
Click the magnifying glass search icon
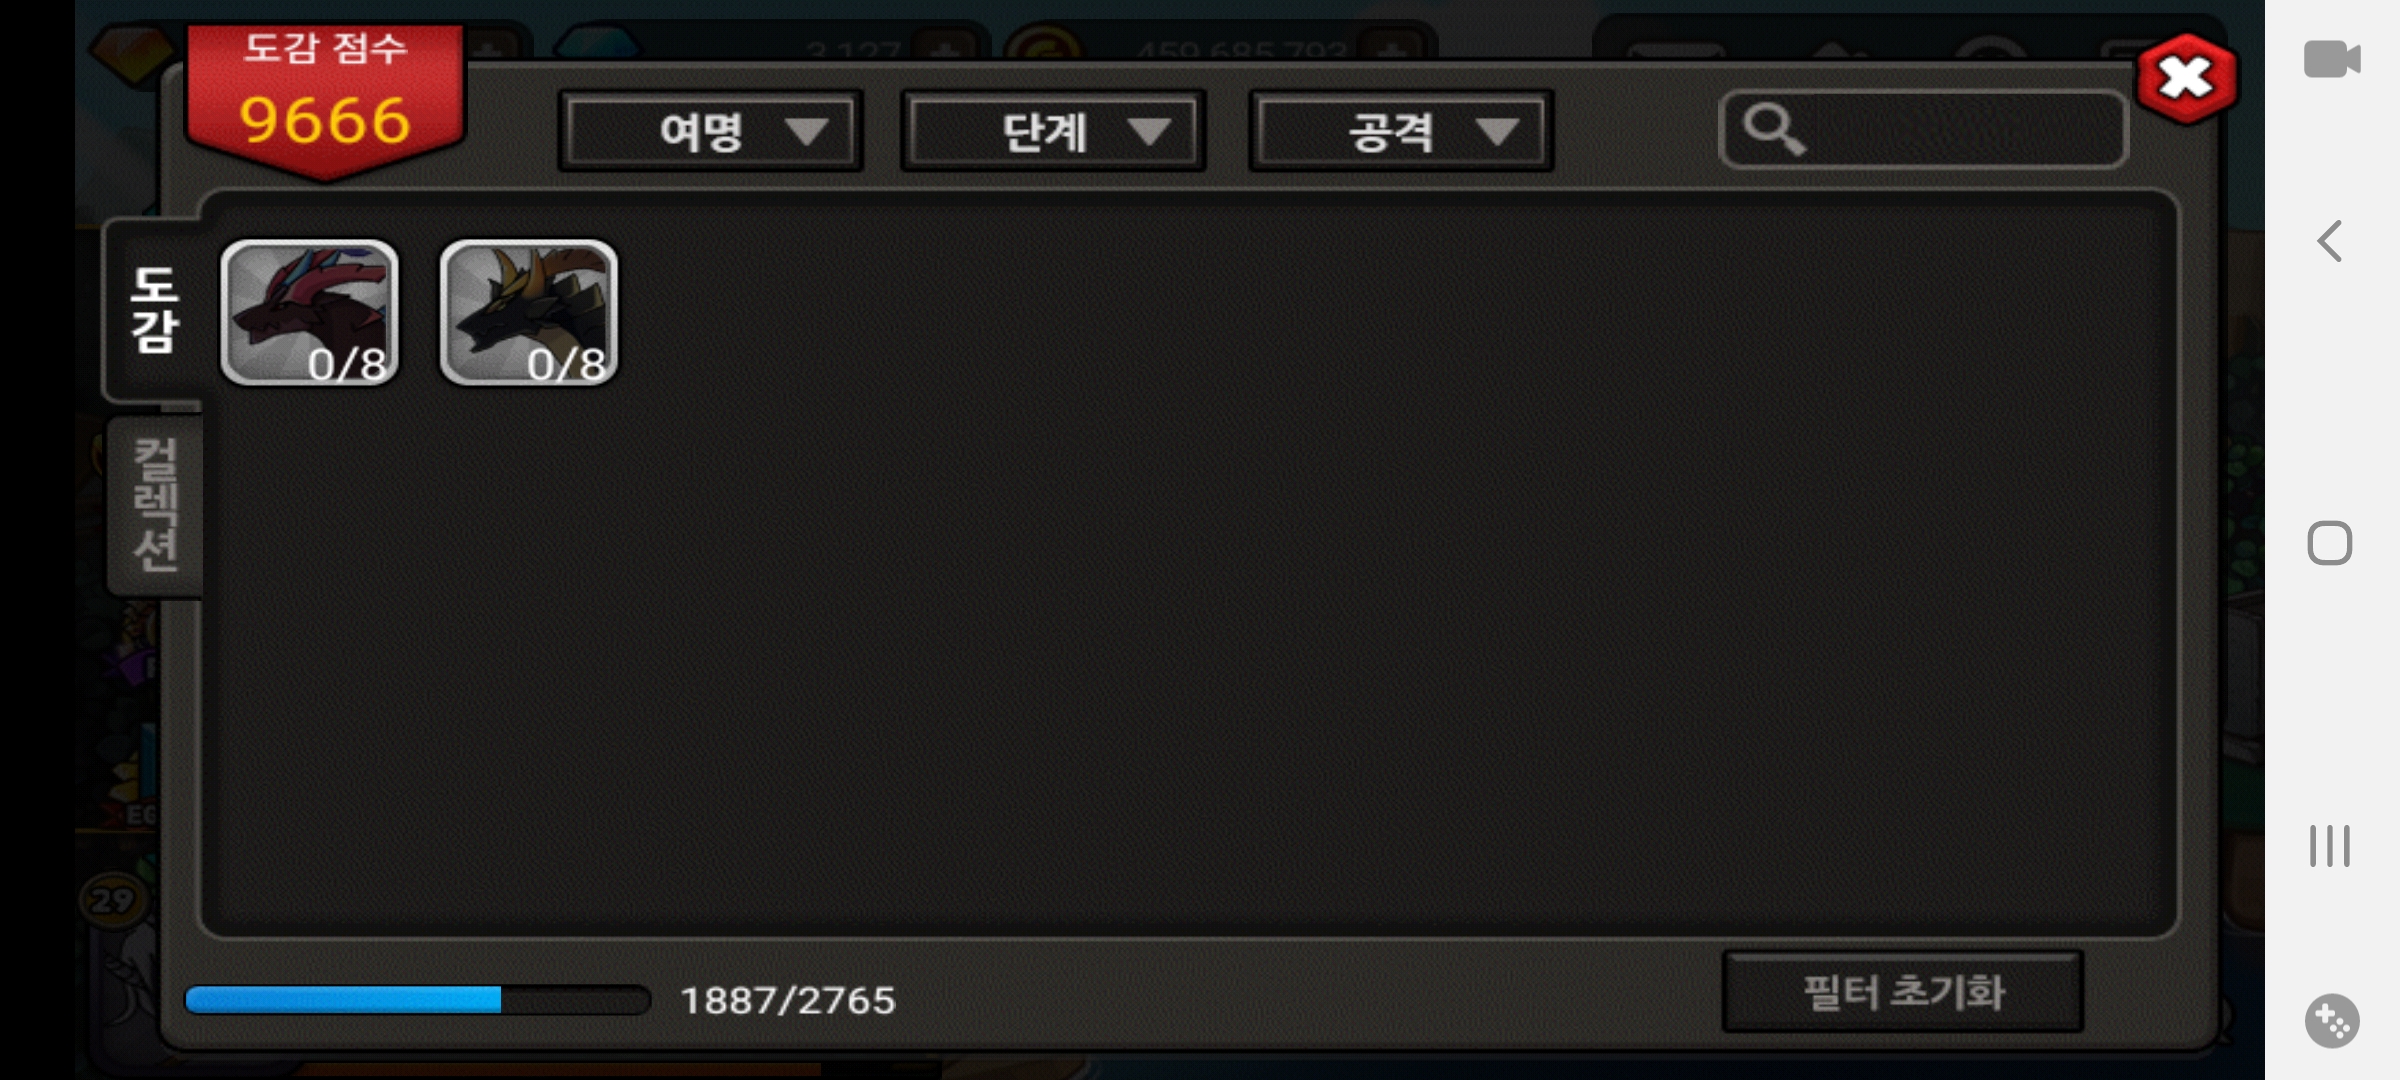(1774, 129)
